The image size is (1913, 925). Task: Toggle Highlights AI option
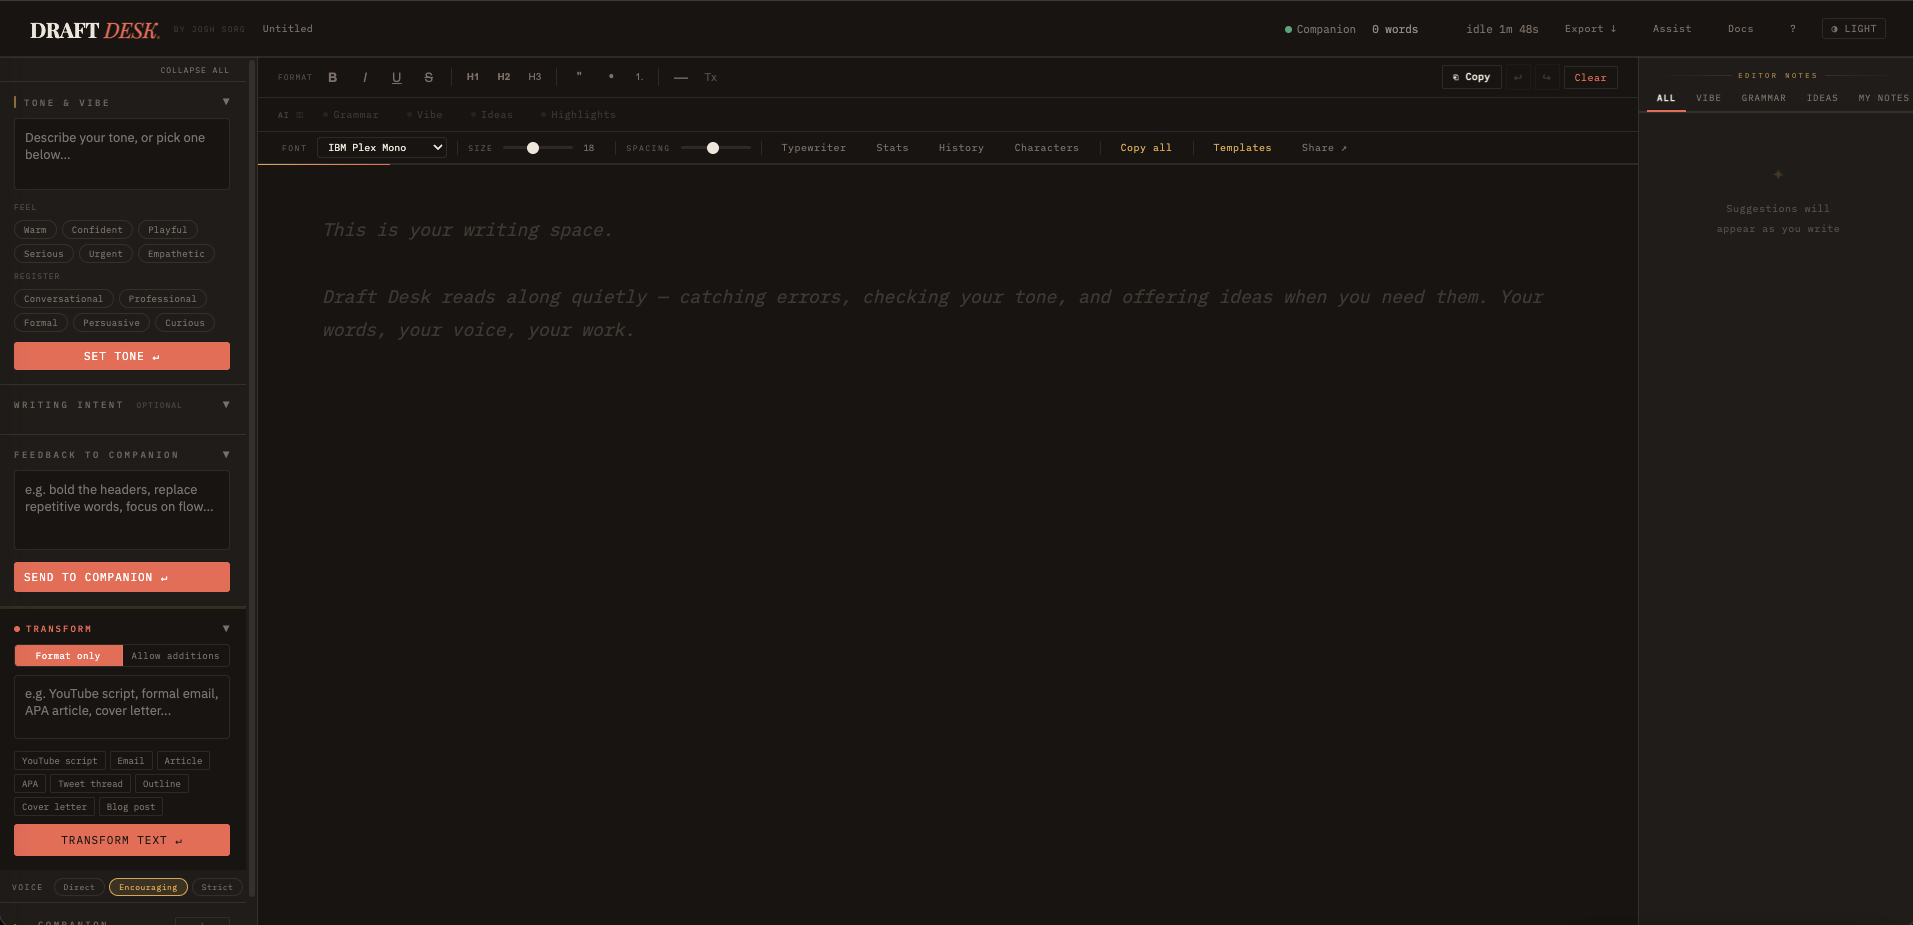pyautogui.click(x=578, y=115)
